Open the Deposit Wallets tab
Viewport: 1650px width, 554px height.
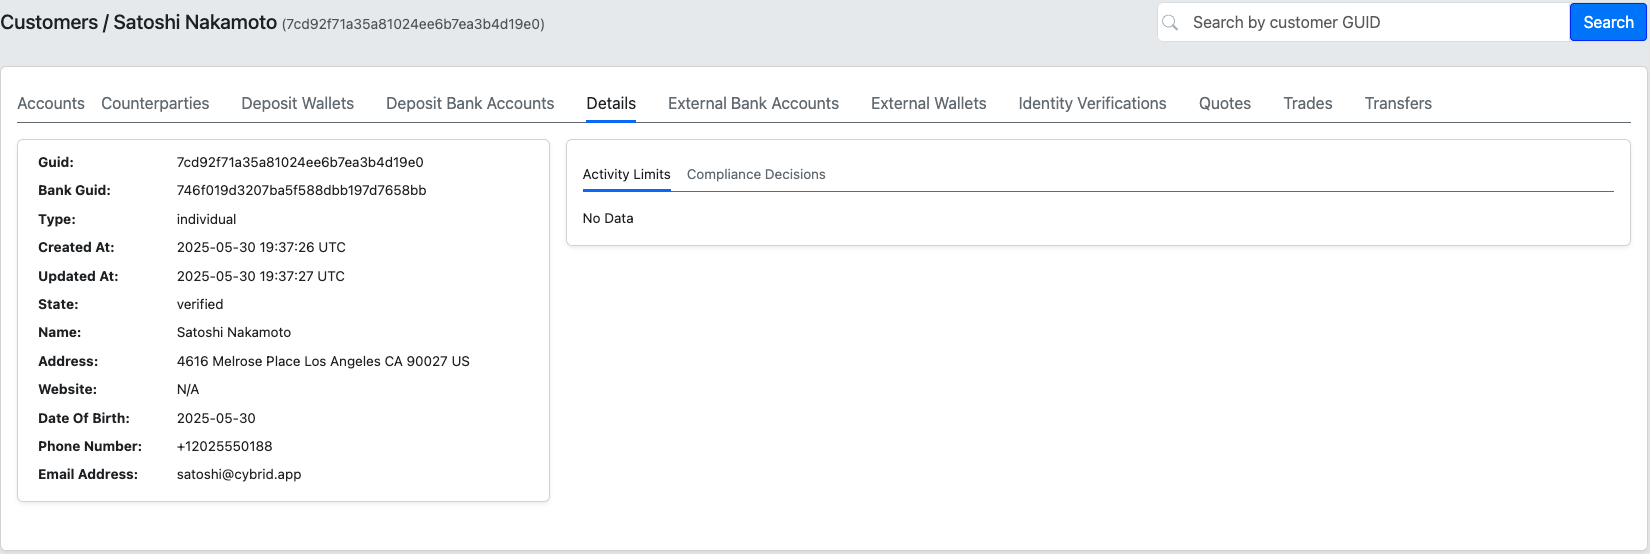click(x=298, y=103)
